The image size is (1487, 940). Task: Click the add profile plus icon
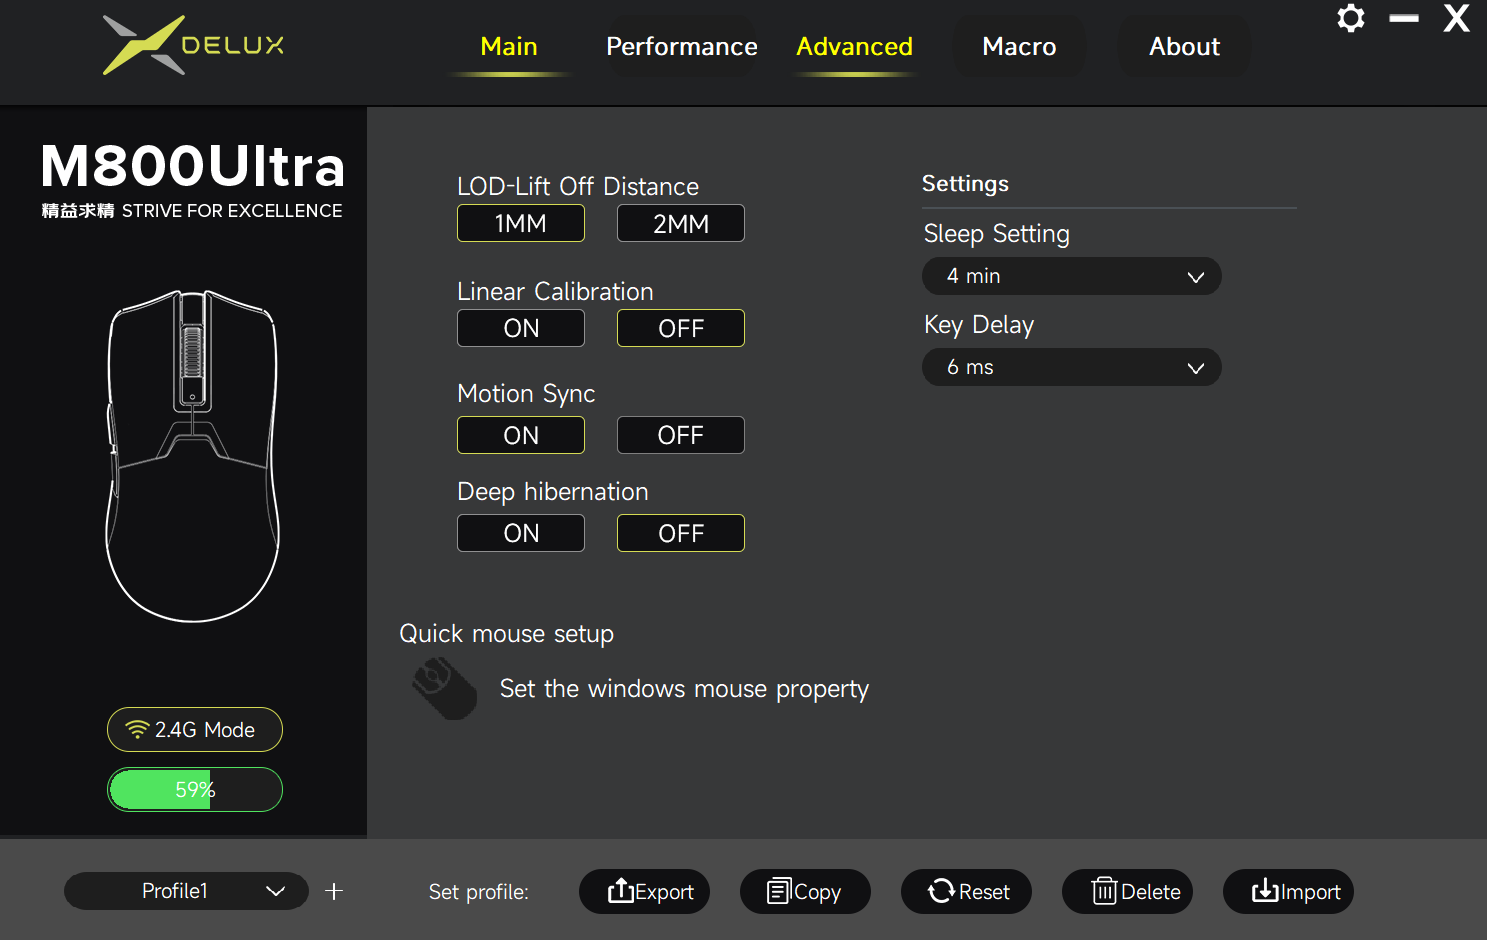[334, 891]
